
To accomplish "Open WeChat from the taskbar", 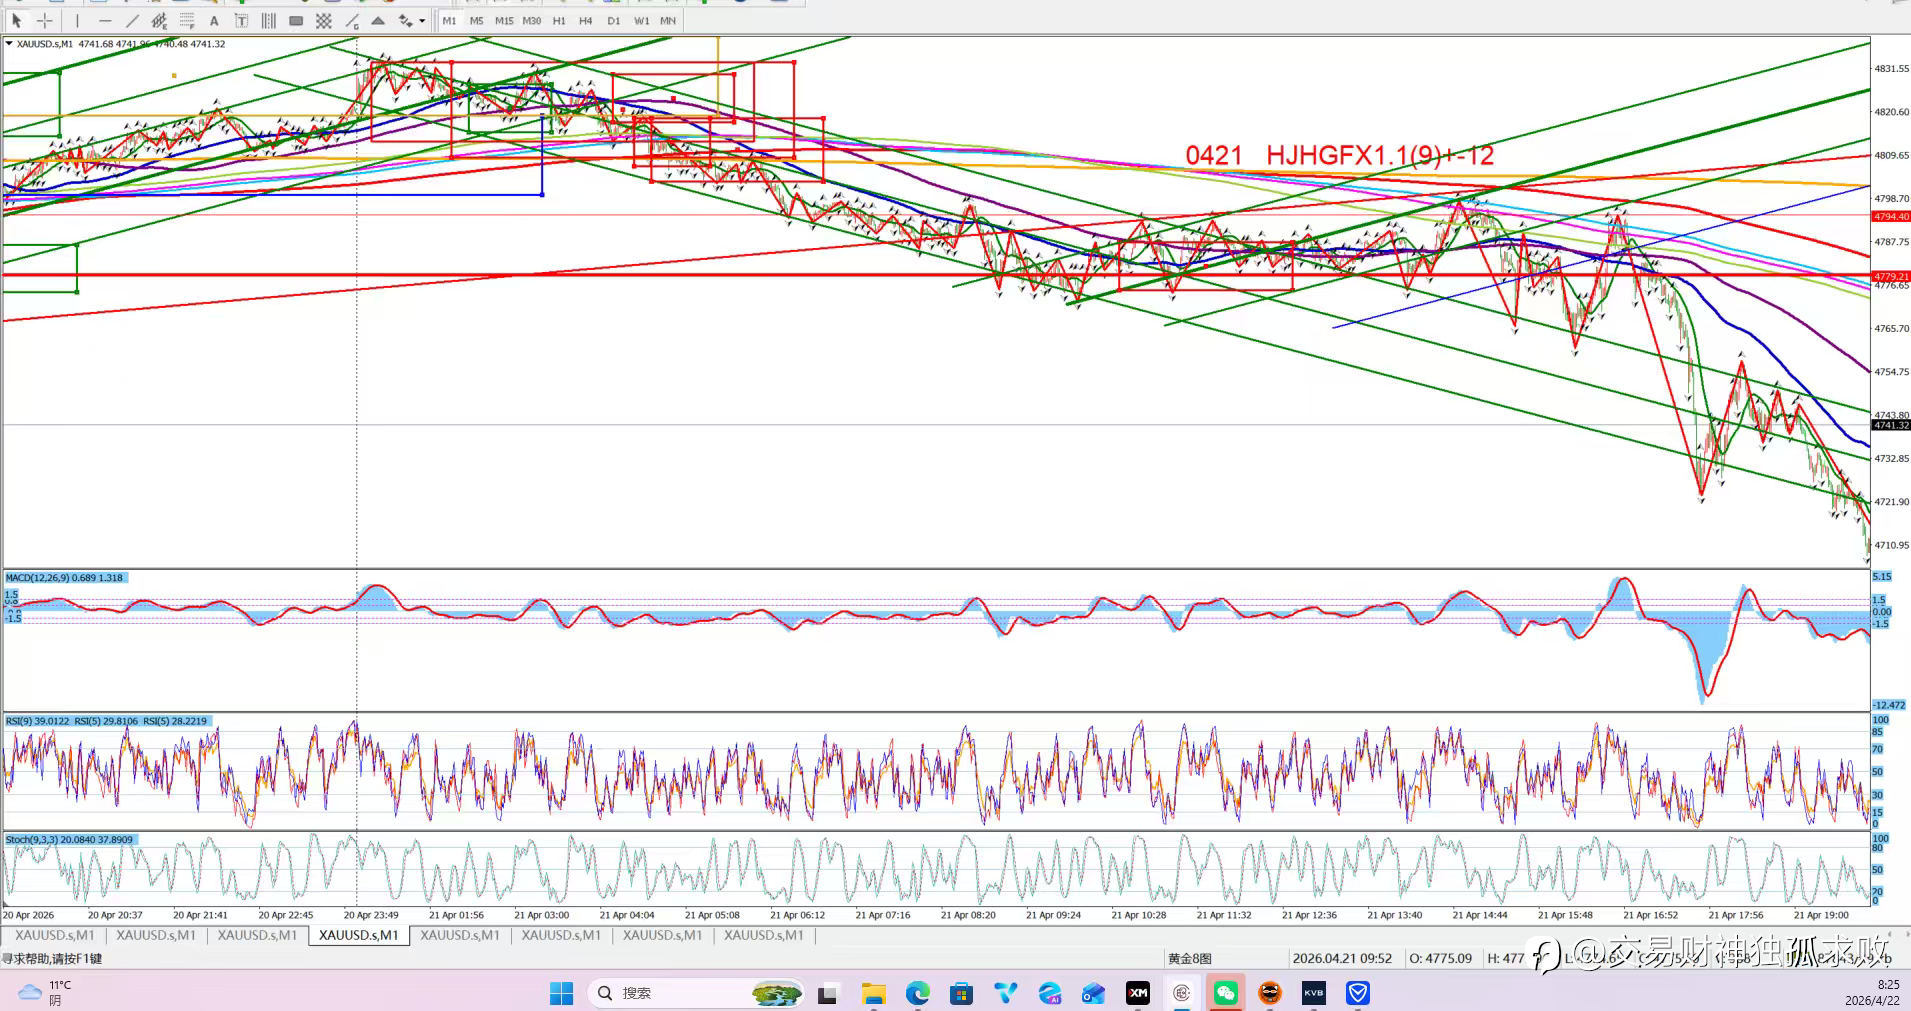I will click(1225, 993).
